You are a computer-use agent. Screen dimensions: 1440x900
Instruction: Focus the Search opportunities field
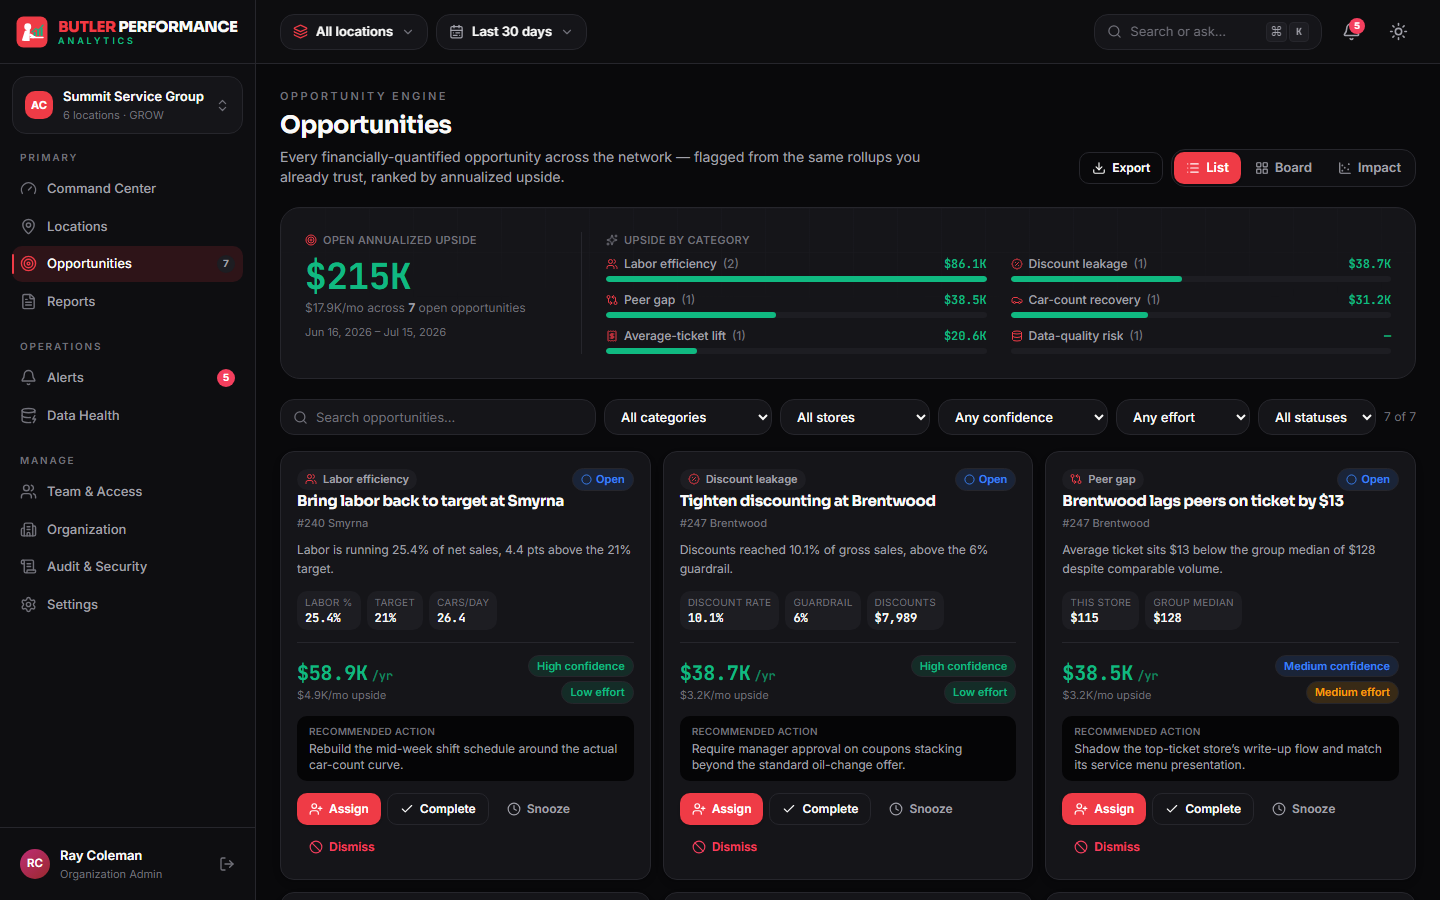[438, 418]
